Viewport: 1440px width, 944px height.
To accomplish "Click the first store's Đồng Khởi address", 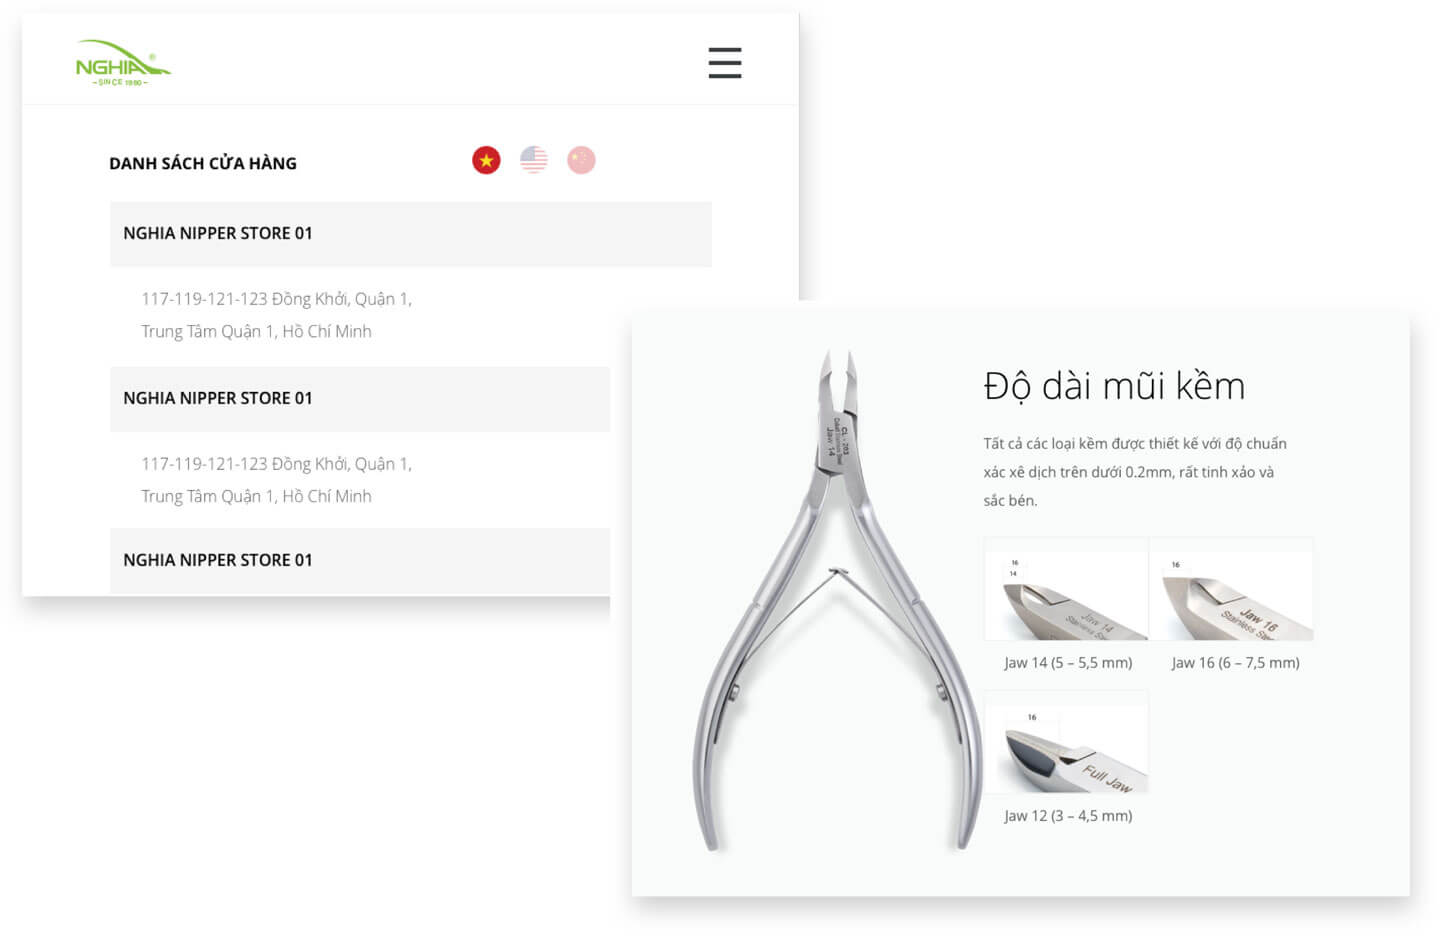I will coord(276,315).
